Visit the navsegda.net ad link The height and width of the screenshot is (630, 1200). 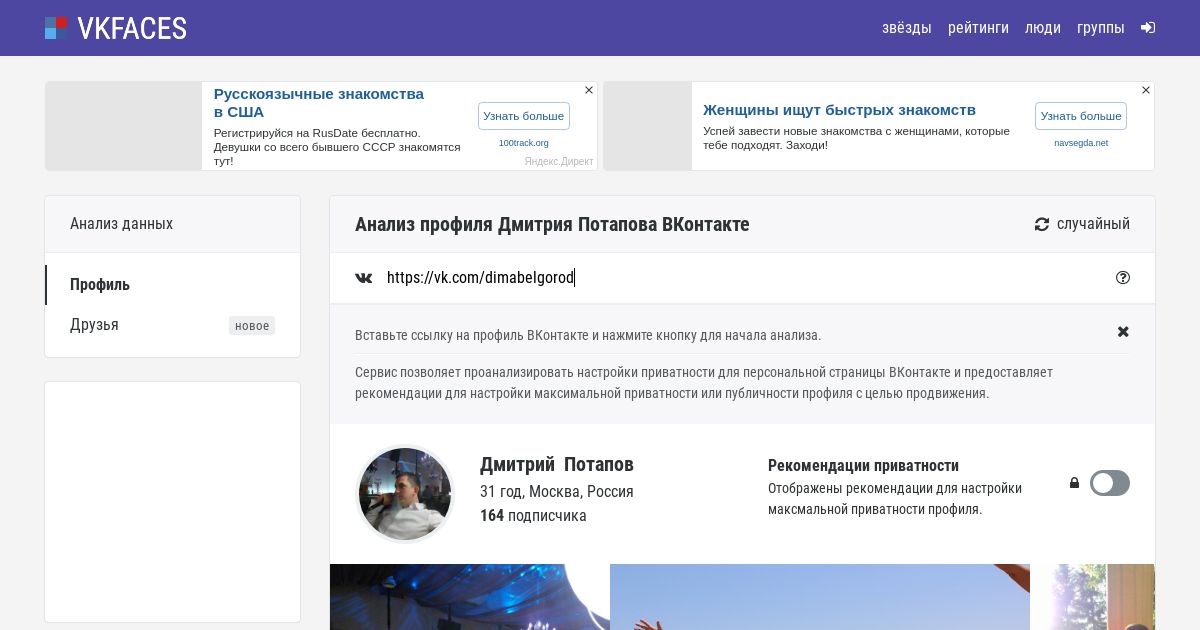(1081, 143)
